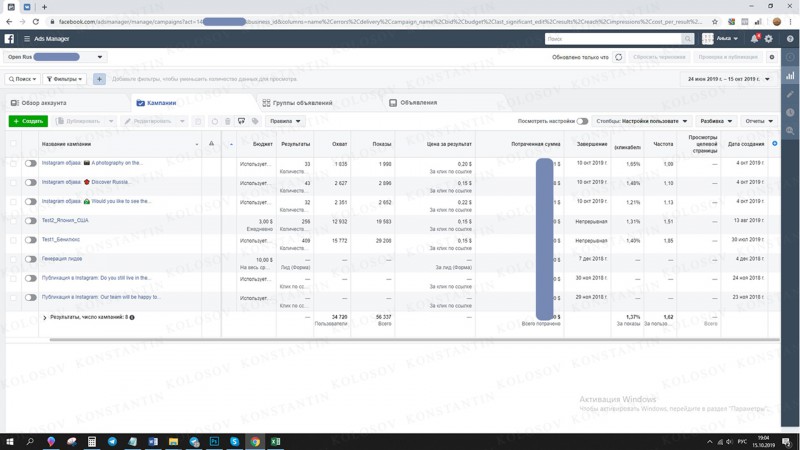The height and width of the screenshot is (450, 800).
Task: Expand the campaign results summary row chevron
Action: (44, 318)
